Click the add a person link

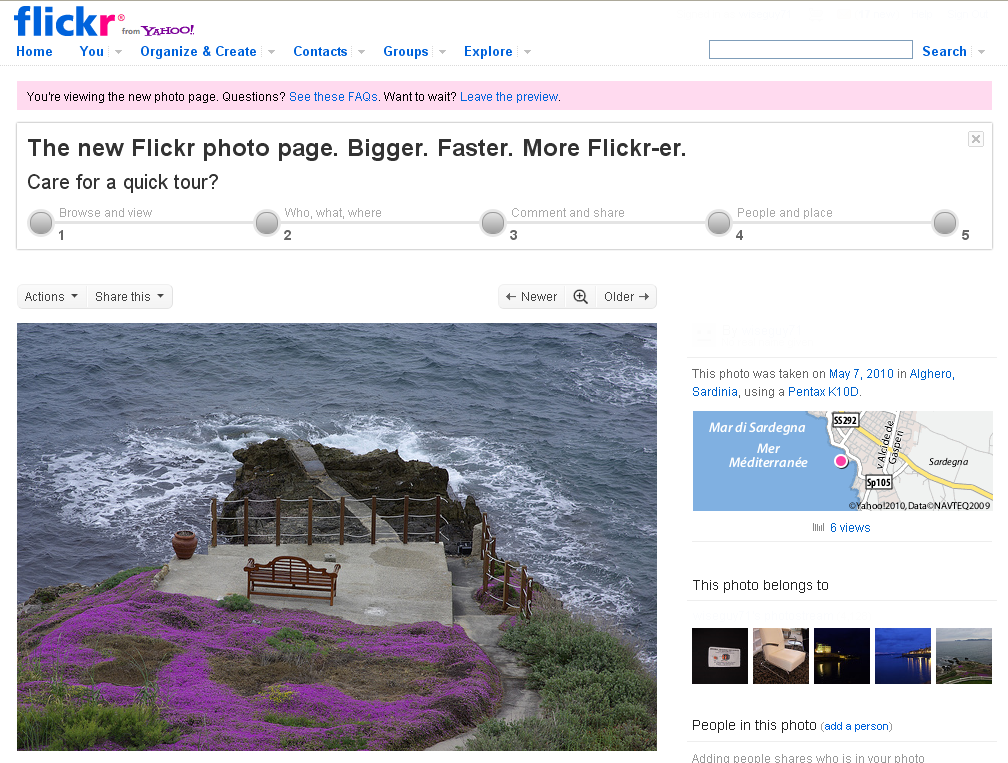856,726
